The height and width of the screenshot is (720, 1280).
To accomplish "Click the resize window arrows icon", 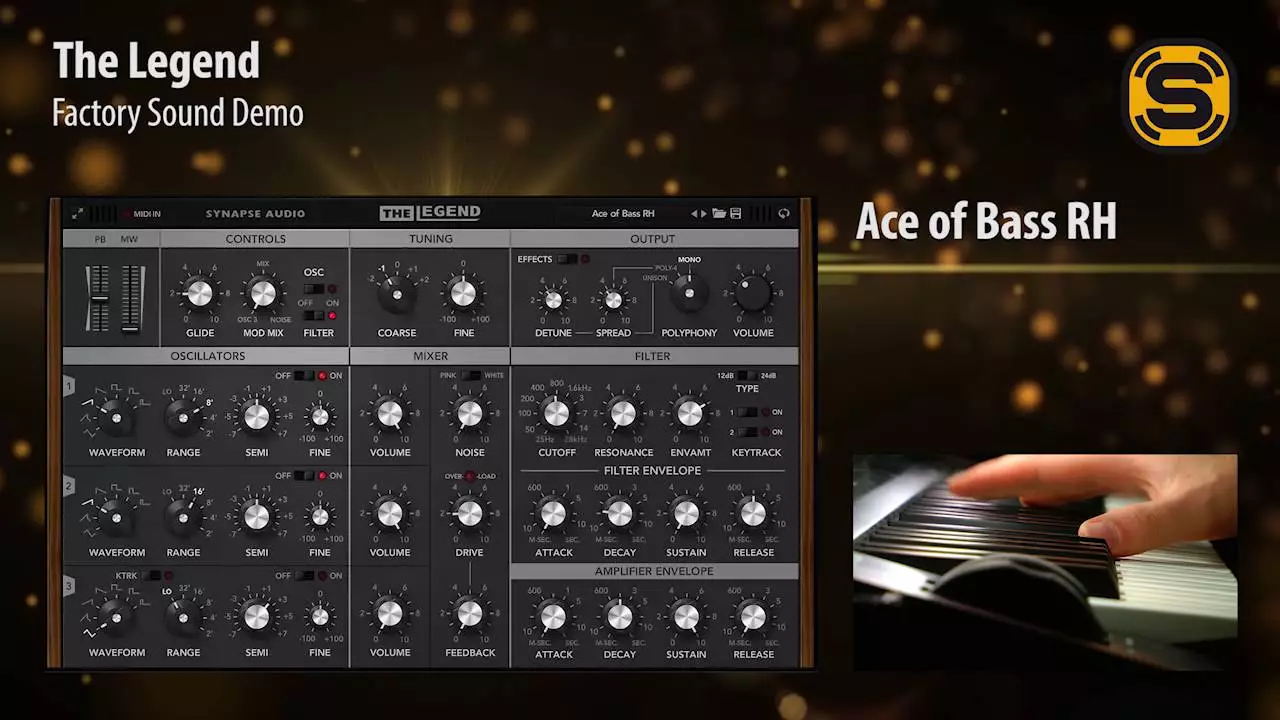I will (78, 214).
